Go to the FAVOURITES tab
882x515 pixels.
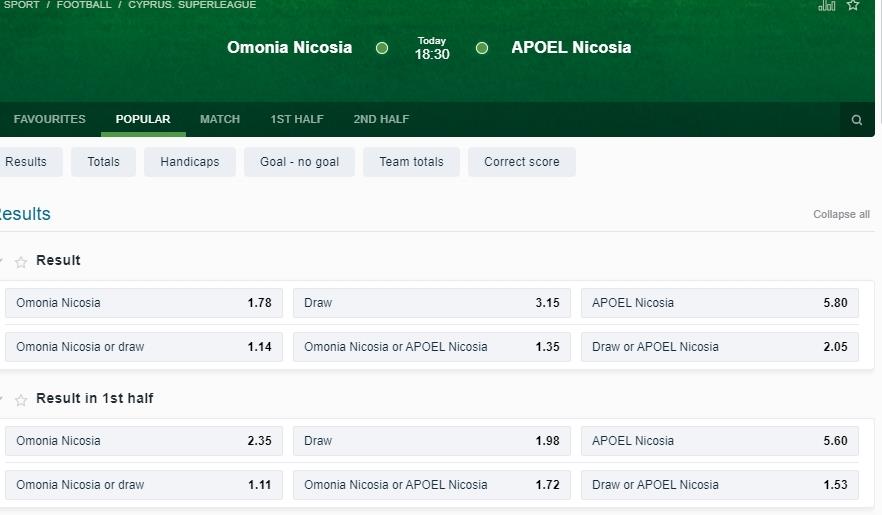(50, 119)
